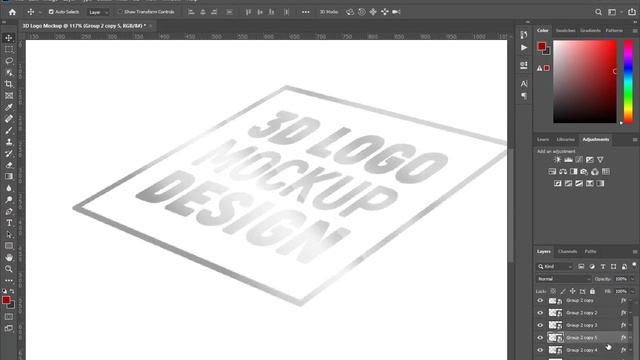This screenshot has height=360, width=640.
Task: Click the align left edges icon
Action: (x=191, y=12)
